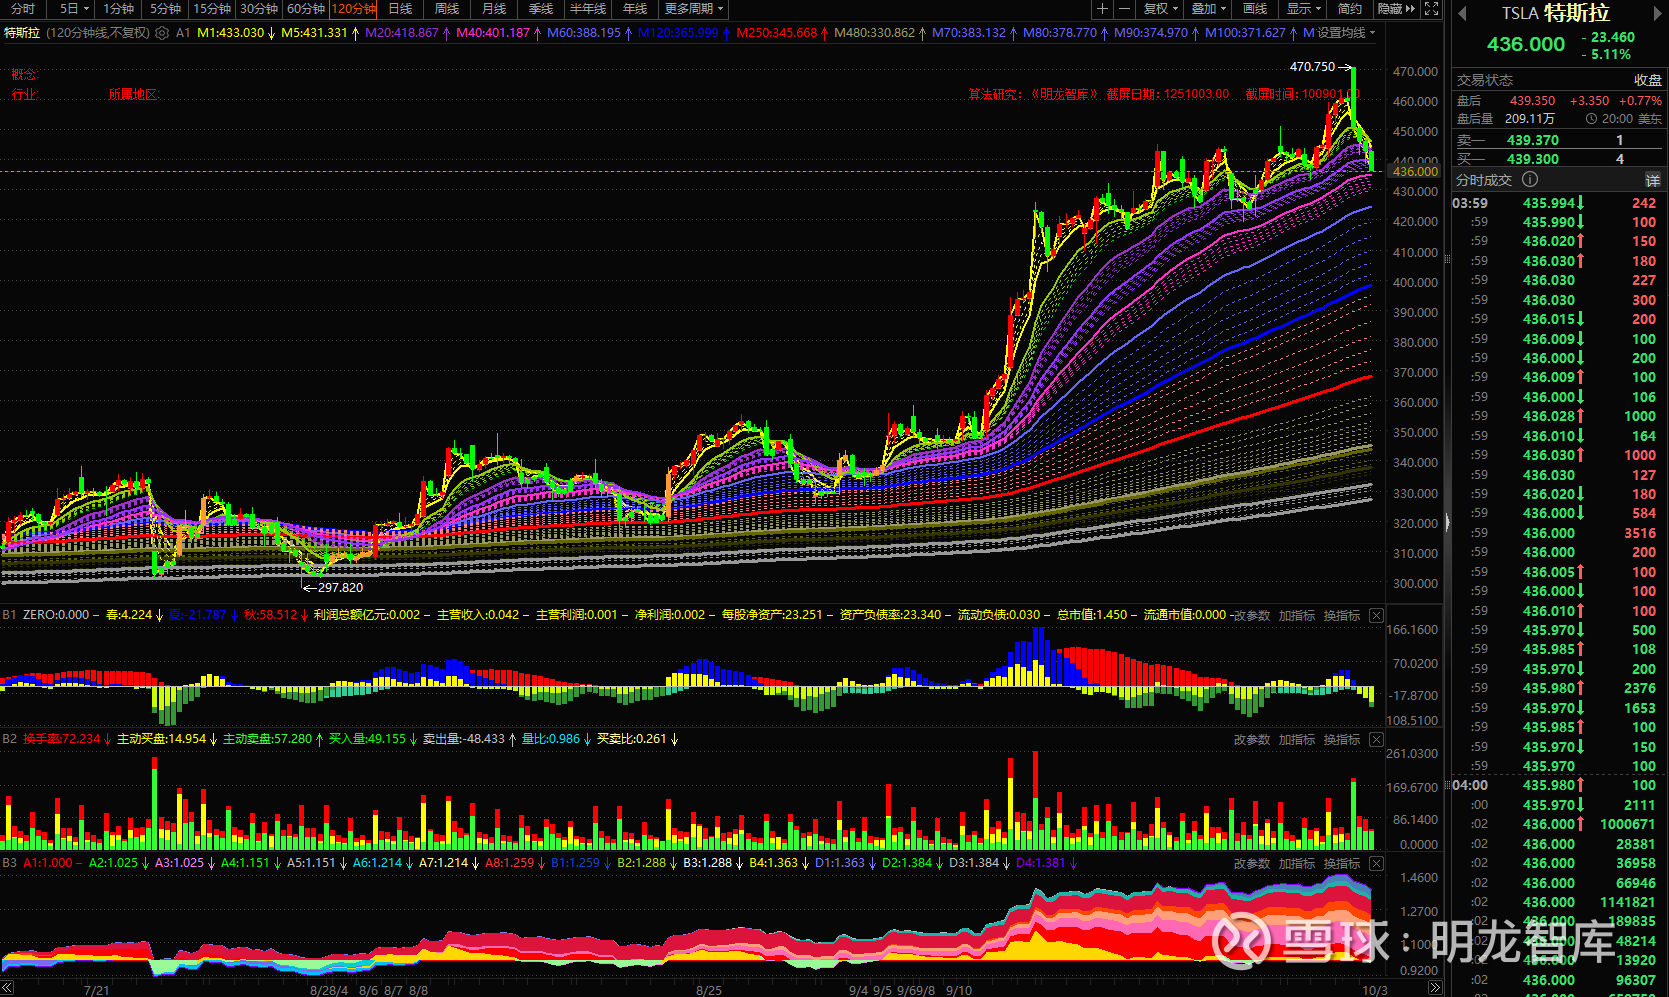
Task: Click 改参数 in the B3 panel
Action: click(1251, 864)
